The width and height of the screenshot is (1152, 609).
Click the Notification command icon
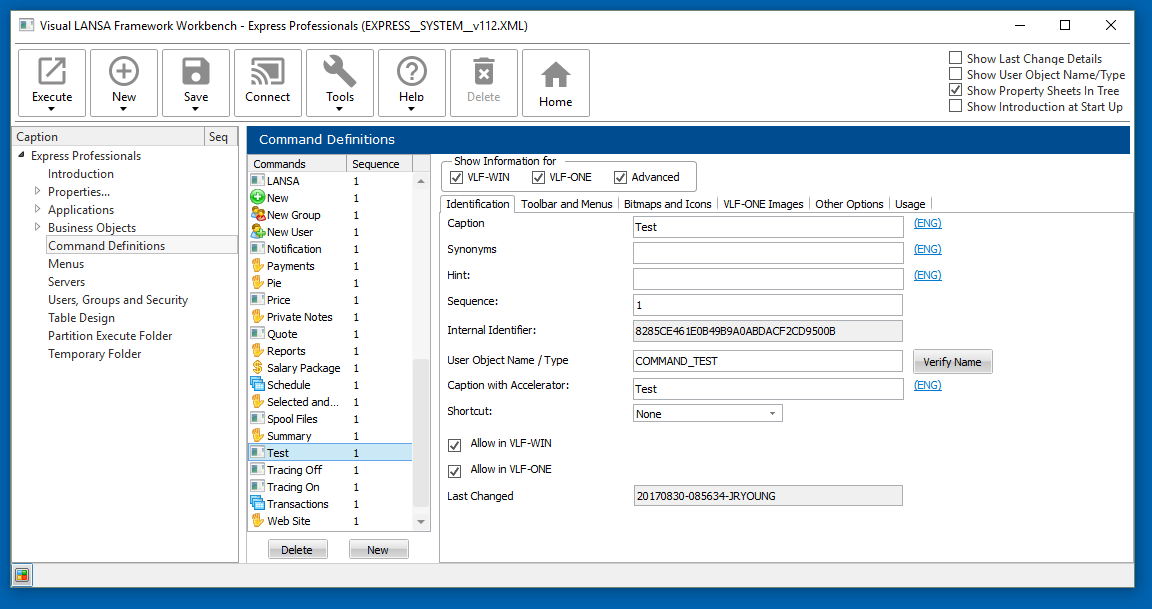(x=257, y=248)
